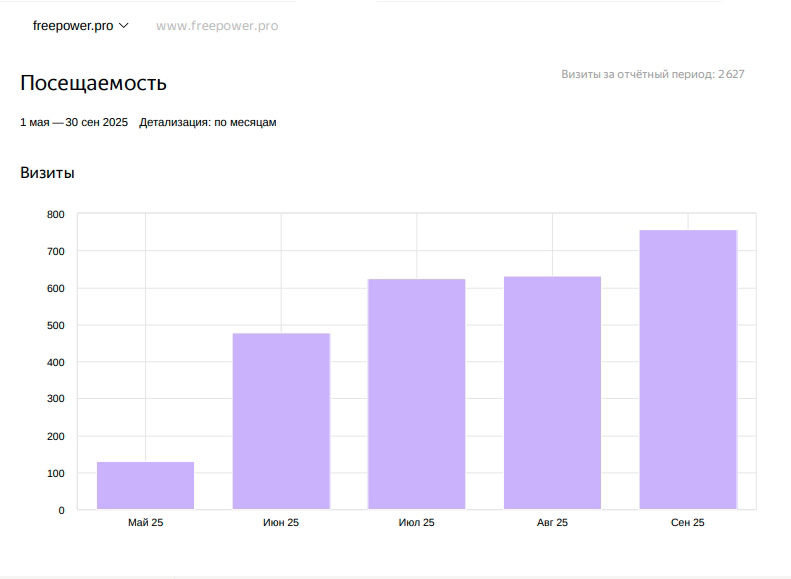Select the Авг 25 bar in chart
The image size is (791, 579).
(x=552, y=393)
